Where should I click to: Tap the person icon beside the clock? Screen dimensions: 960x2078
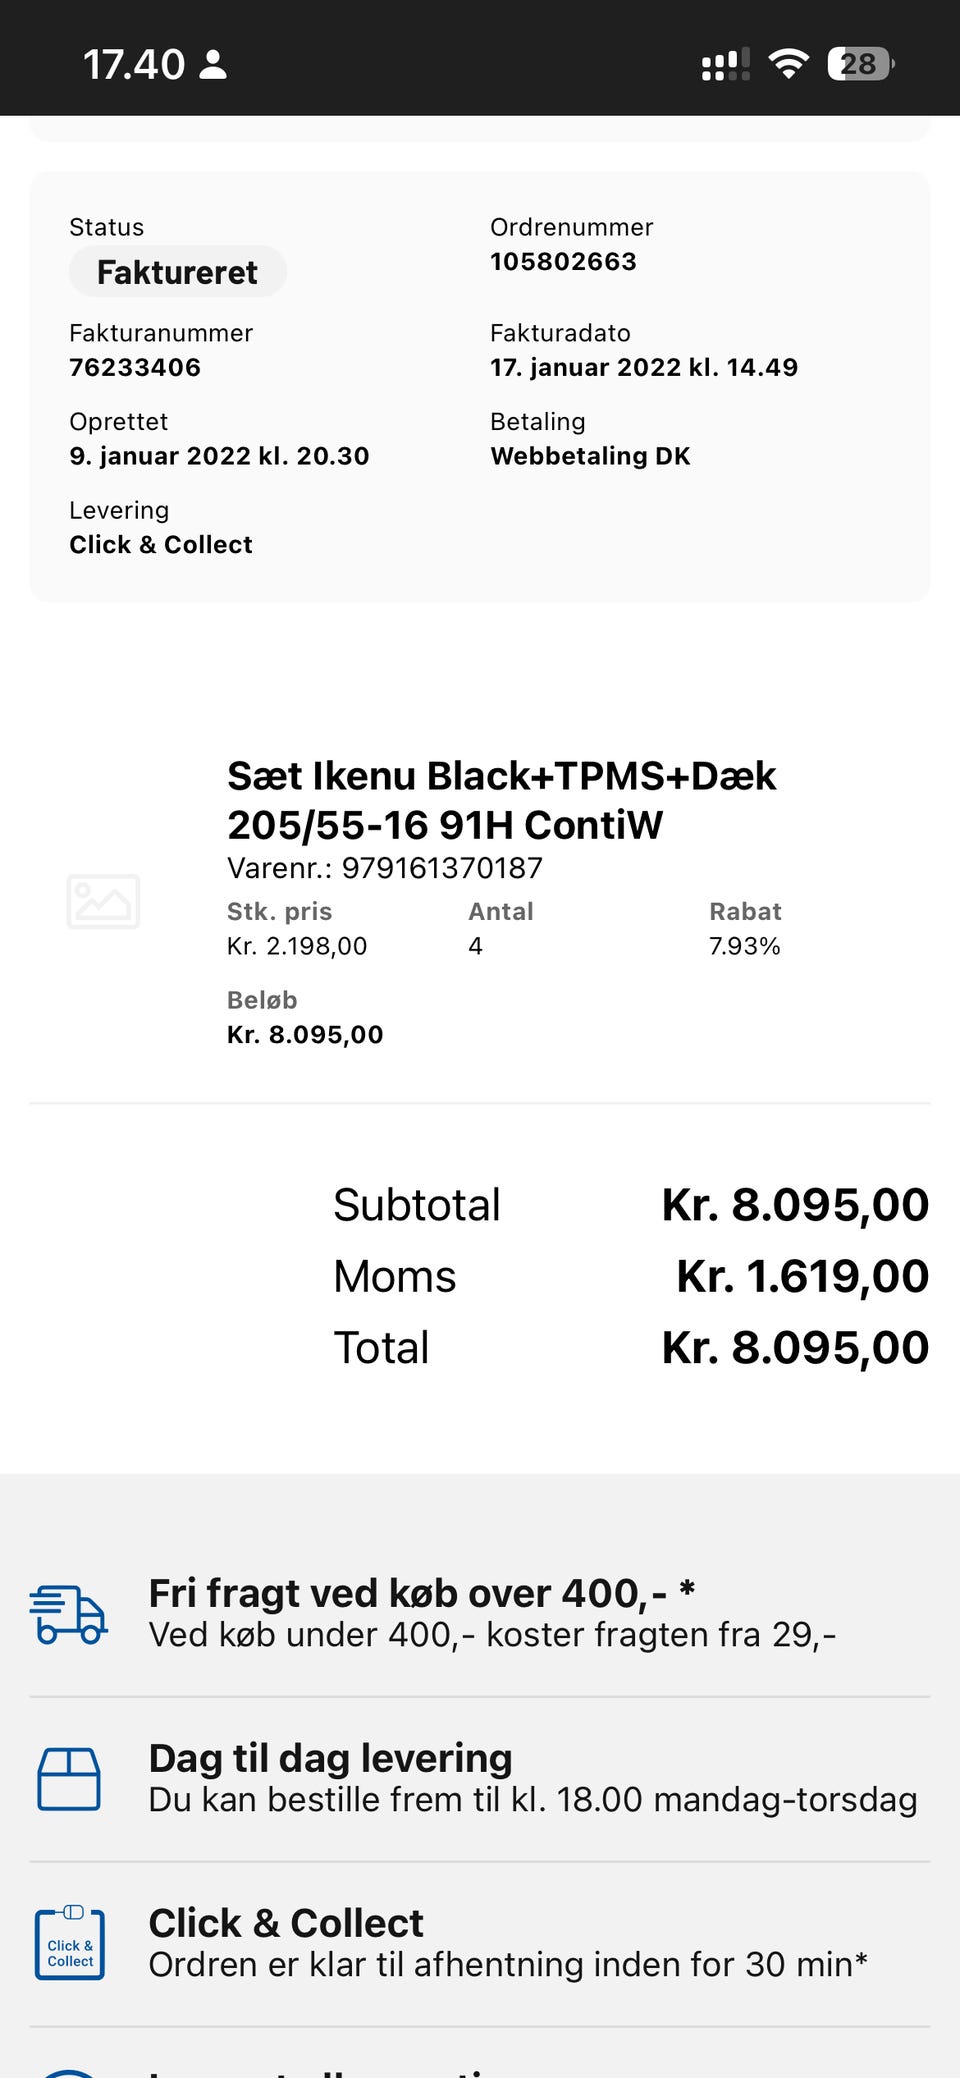pos(213,65)
